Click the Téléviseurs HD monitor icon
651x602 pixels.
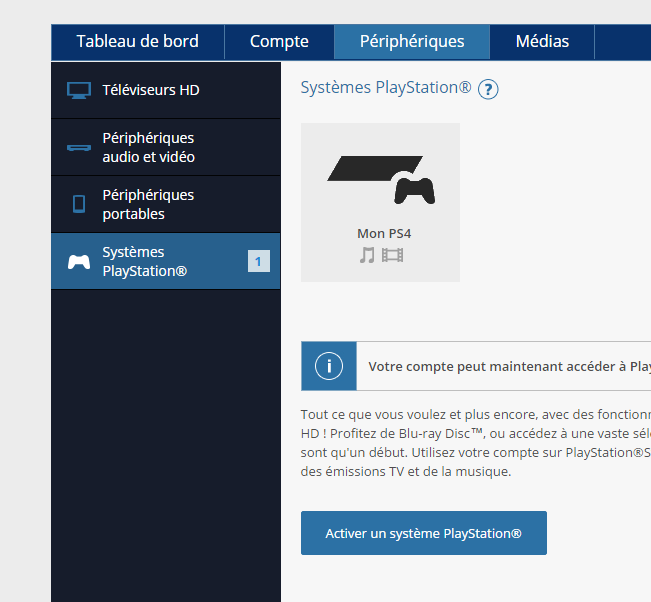pos(79,91)
